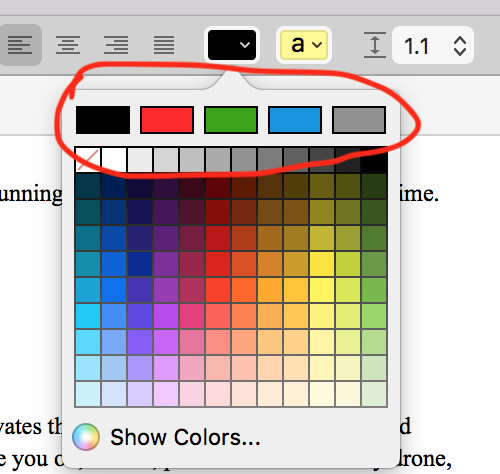Pick the large red preset swatch
The height and width of the screenshot is (474, 500).
pos(167,120)
